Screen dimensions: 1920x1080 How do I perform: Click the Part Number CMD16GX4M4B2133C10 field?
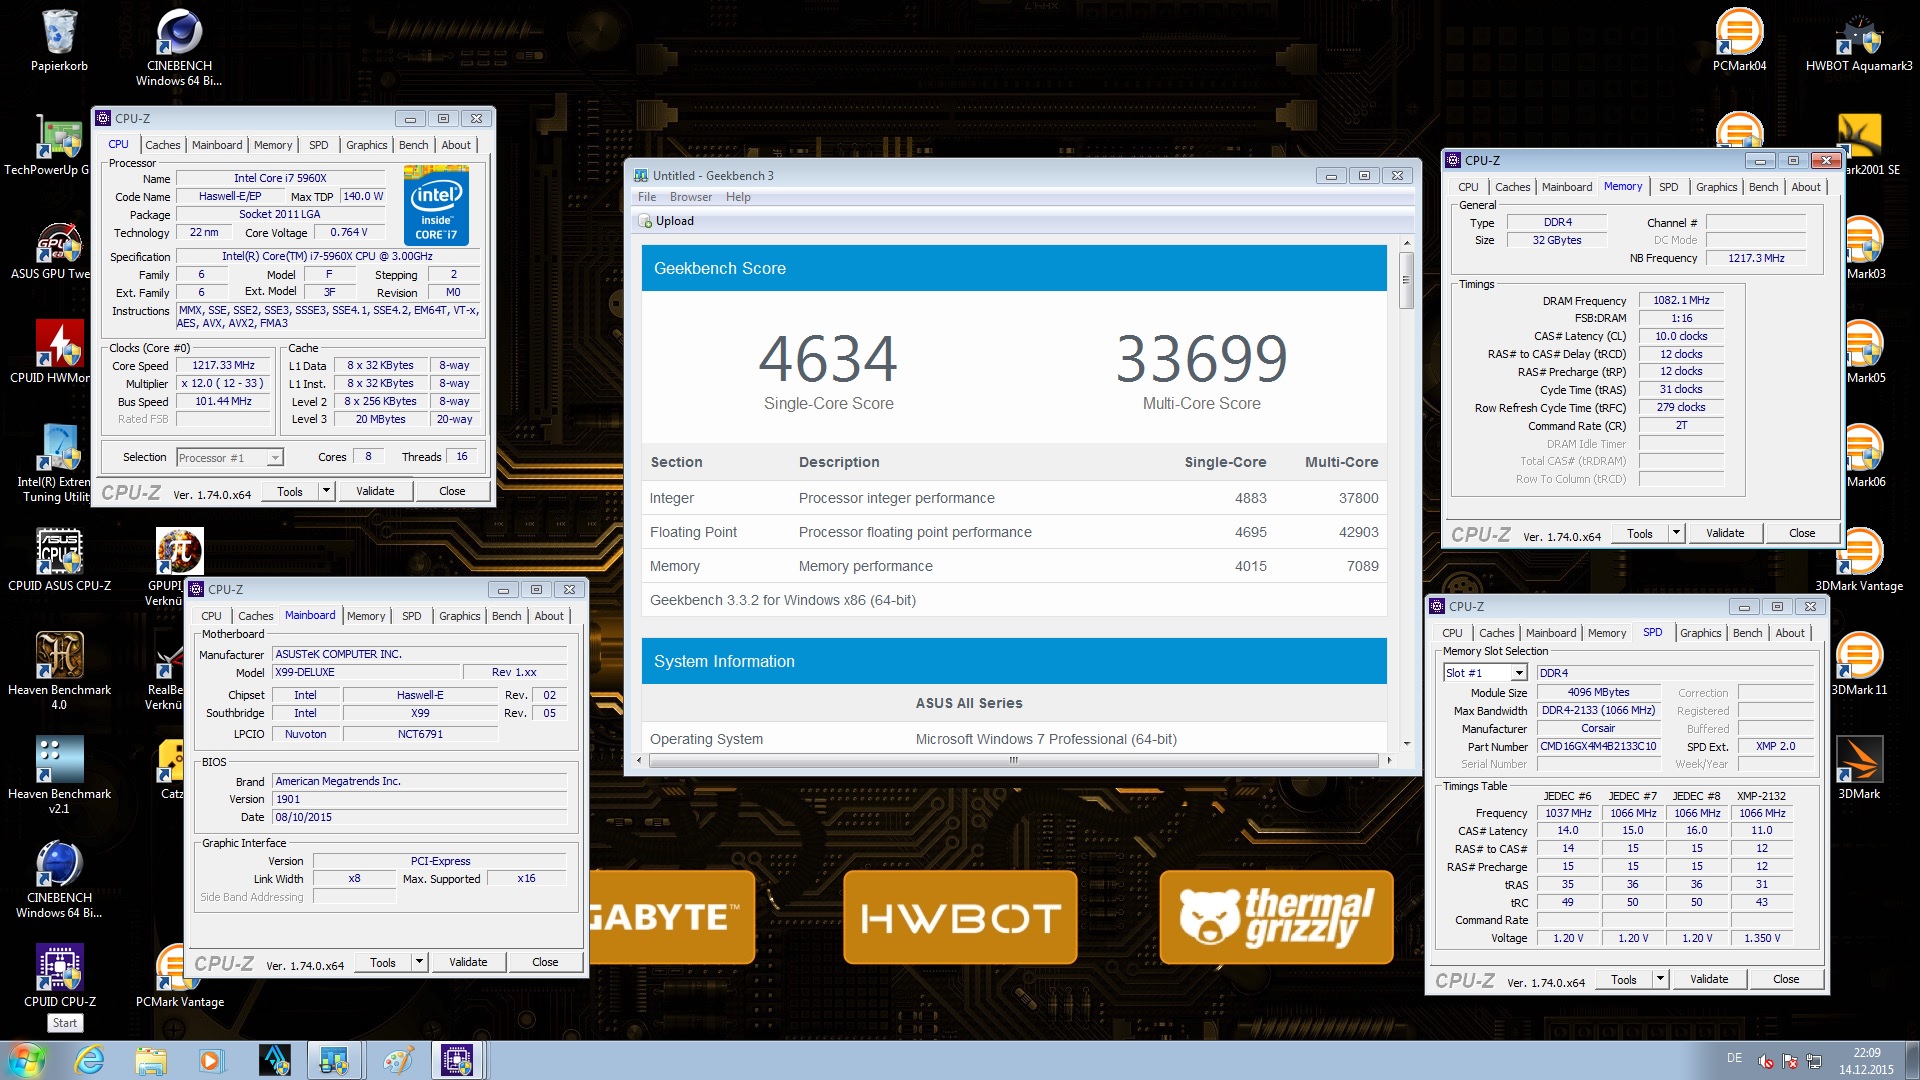tap(1598, 746)
